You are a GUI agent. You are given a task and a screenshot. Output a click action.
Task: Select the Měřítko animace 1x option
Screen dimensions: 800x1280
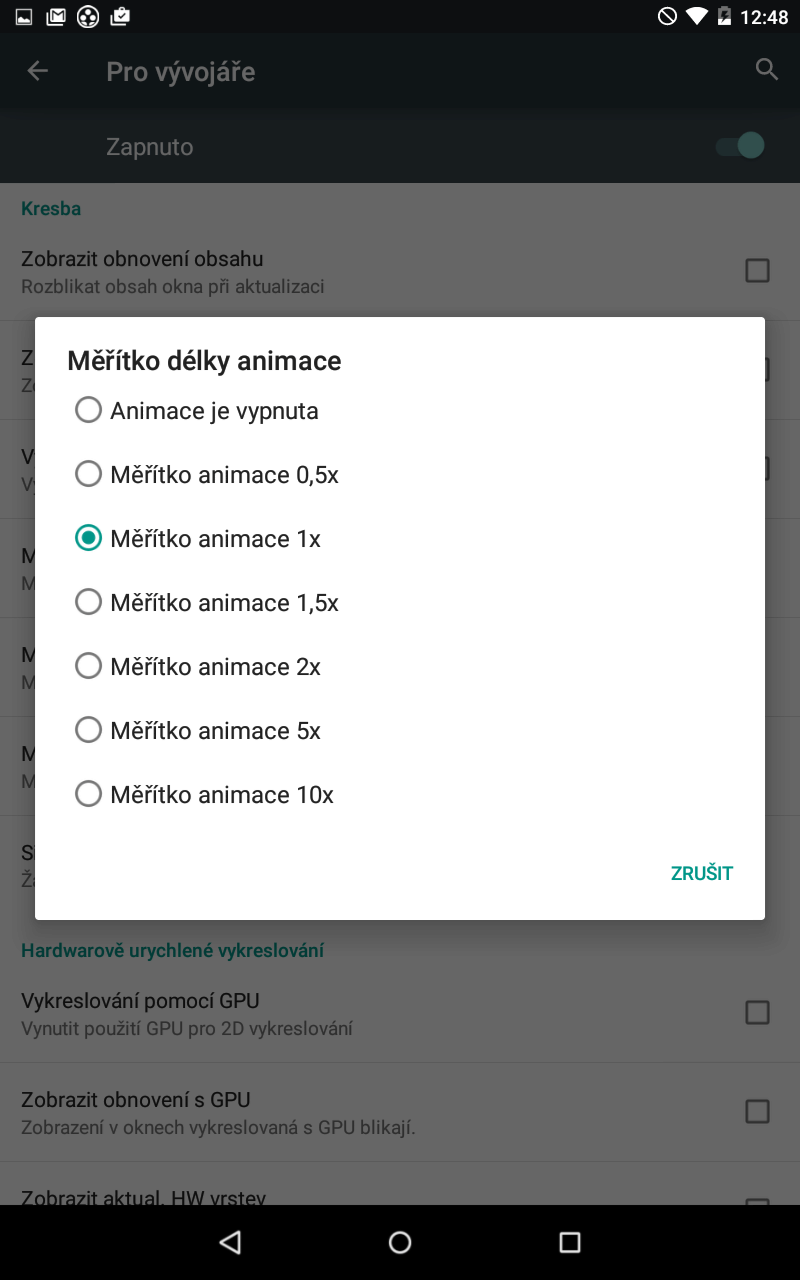pyautogui.click(x=89, y=538)
